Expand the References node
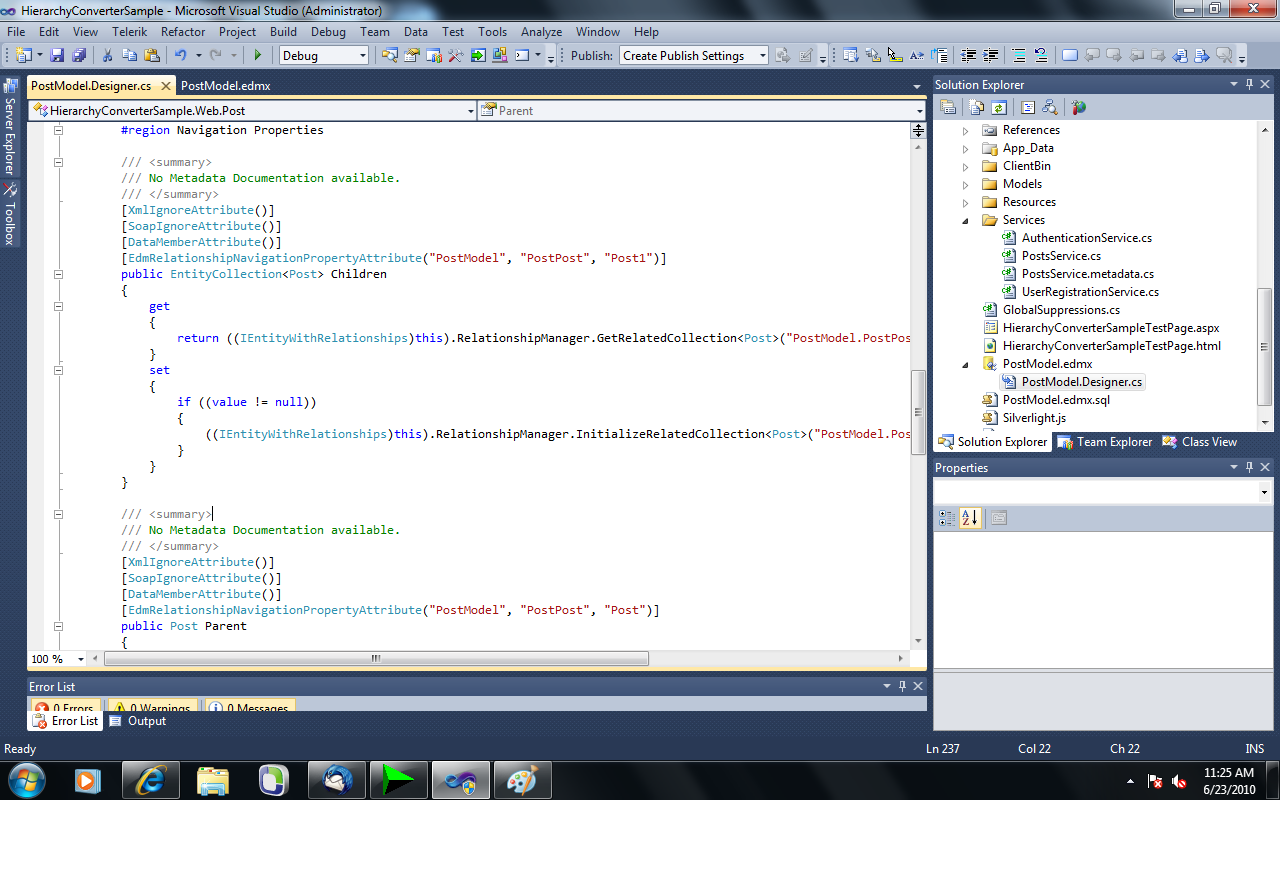 click(966, 130)
